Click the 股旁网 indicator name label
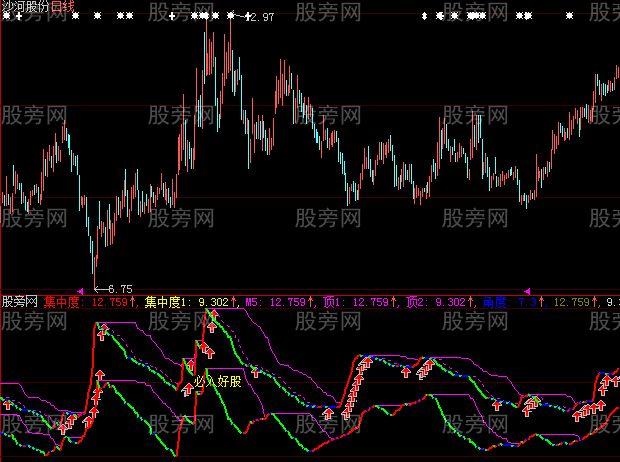 coord(20,302)
